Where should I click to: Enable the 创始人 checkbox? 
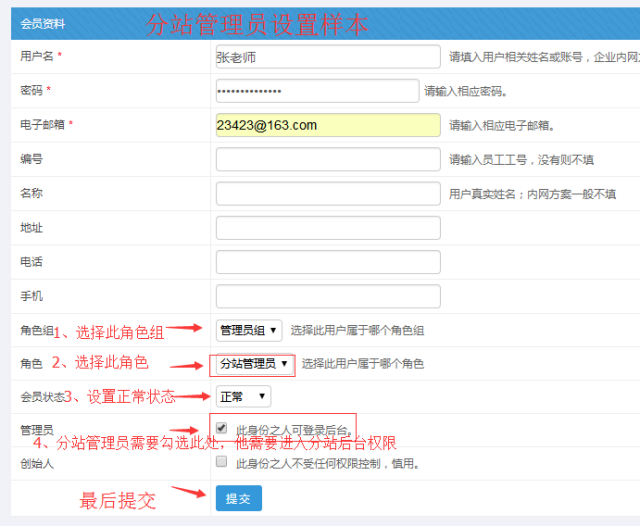(x=222, y=462)
